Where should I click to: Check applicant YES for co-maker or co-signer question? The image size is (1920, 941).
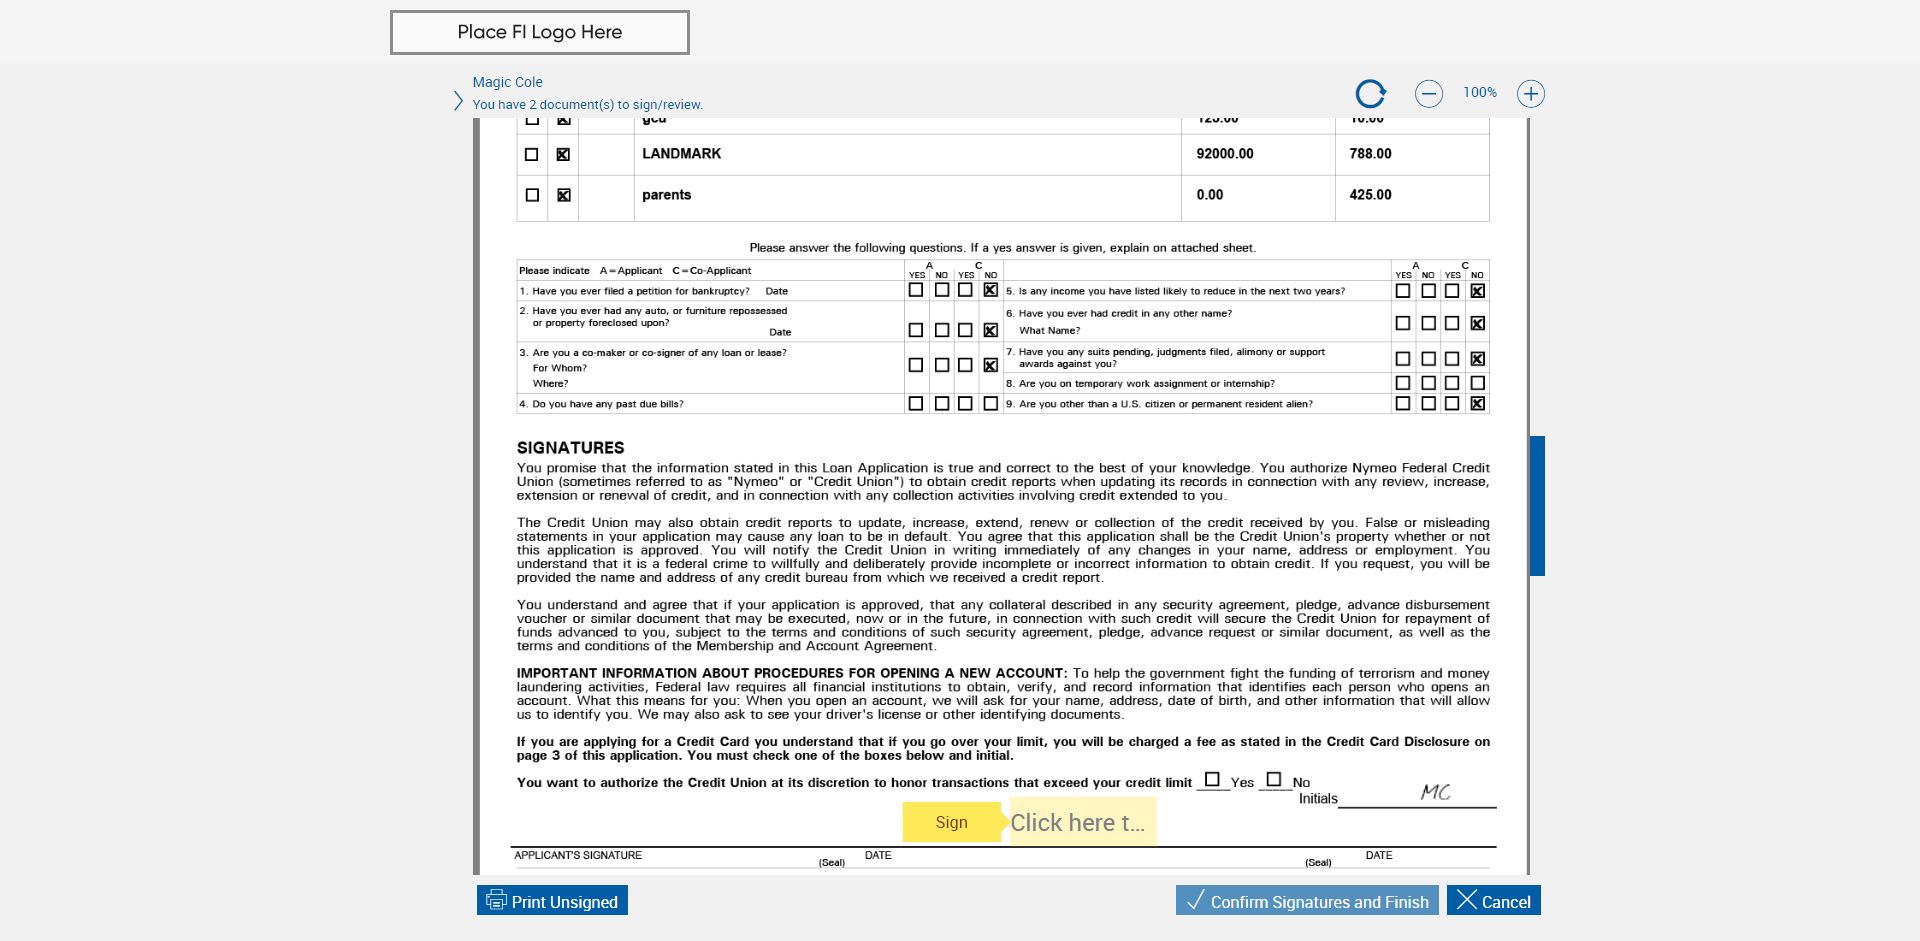pyautogui.click(x=916, y=365)
